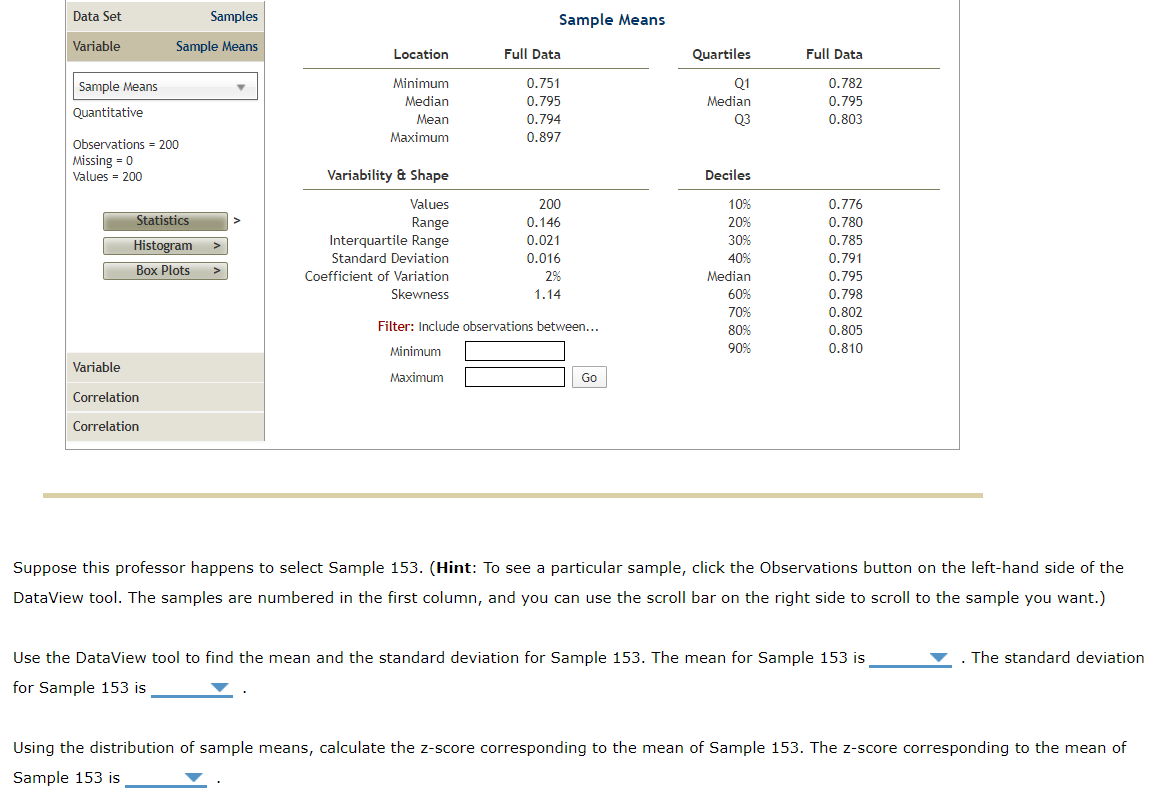Click the Statistics button
The height and width of the screenshot is (791, 1157).
pos(165,220)
